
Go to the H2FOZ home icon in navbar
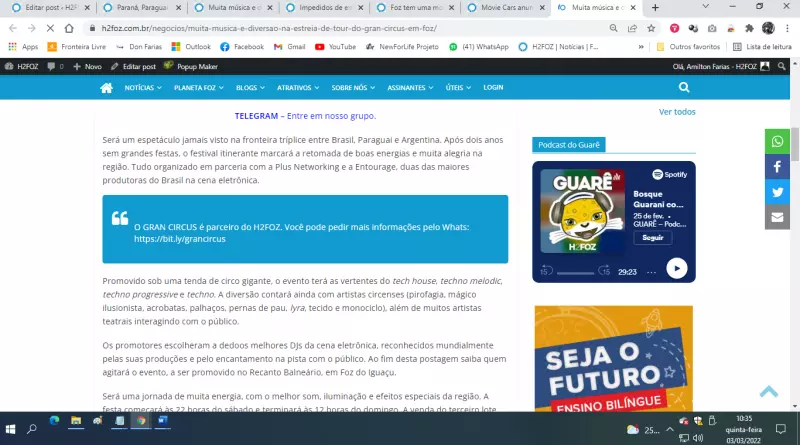(x=106, y=88)
